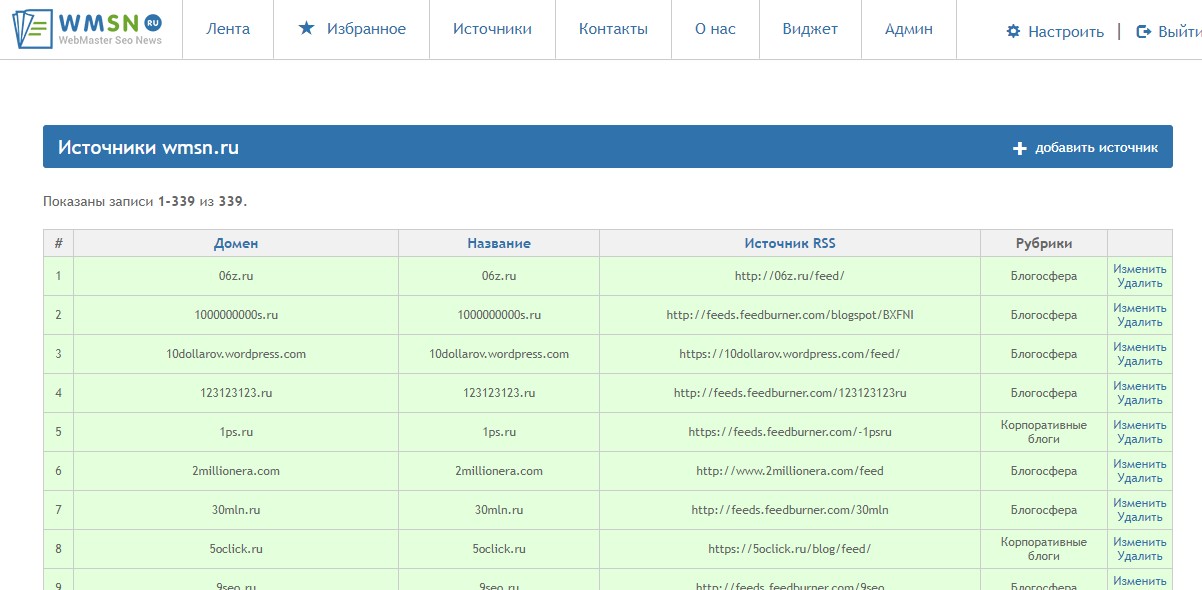Click RSS URL https://10dollarov.wordpress.com/feed/
Image resolution: width=1202 pixels, height=590 pixels.
[790, 354]
